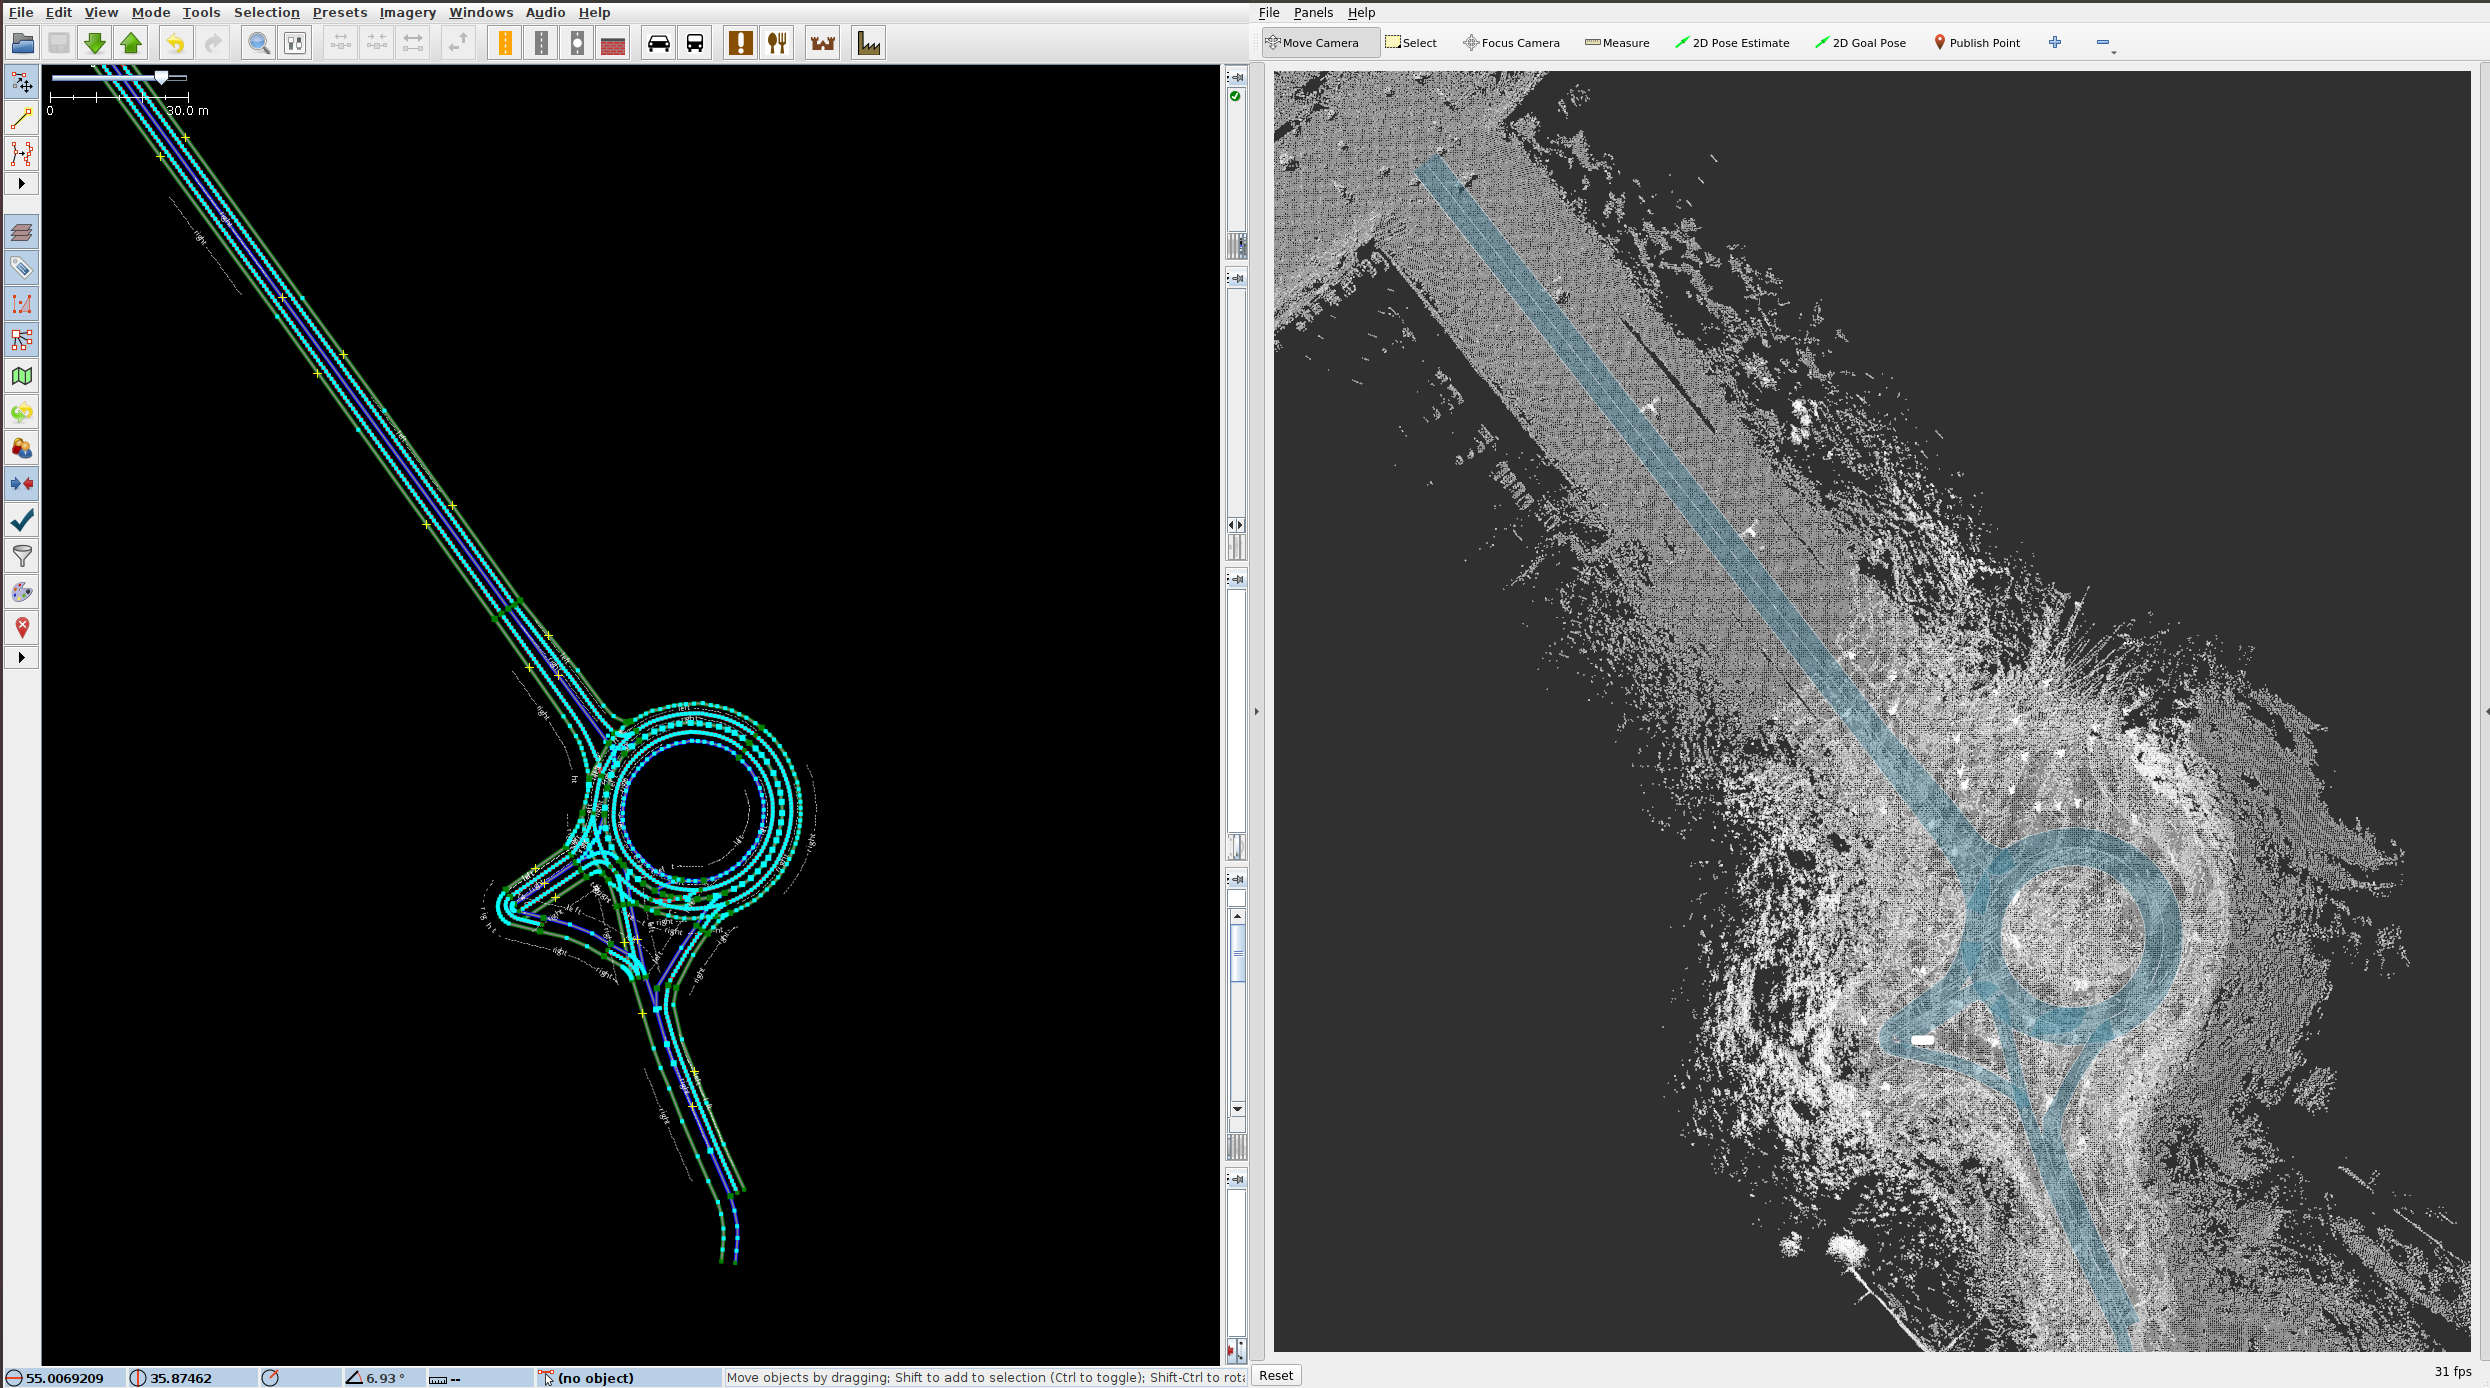Open RViz toolbar overflow dropdown arrow
The height and width of the screenshot is (1388, 2490).
click(2113, 52)
